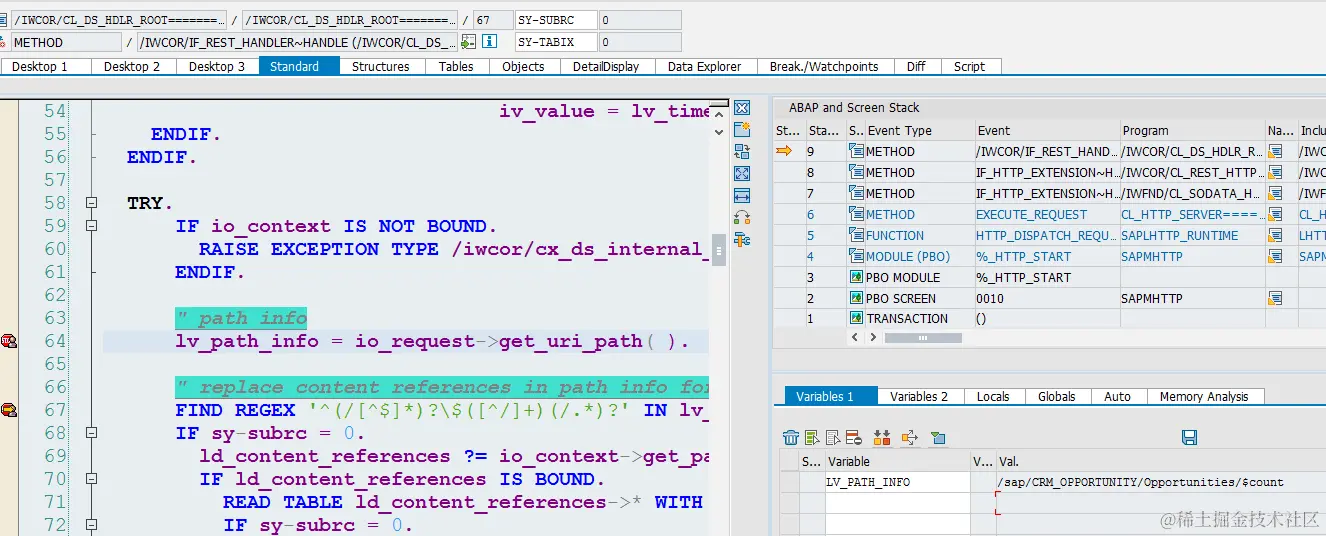This screenshot has width=1326, height=536.
Task: Click the /sap/CRM_OPPORTUNITY value cell
Action: [1160, 482]
